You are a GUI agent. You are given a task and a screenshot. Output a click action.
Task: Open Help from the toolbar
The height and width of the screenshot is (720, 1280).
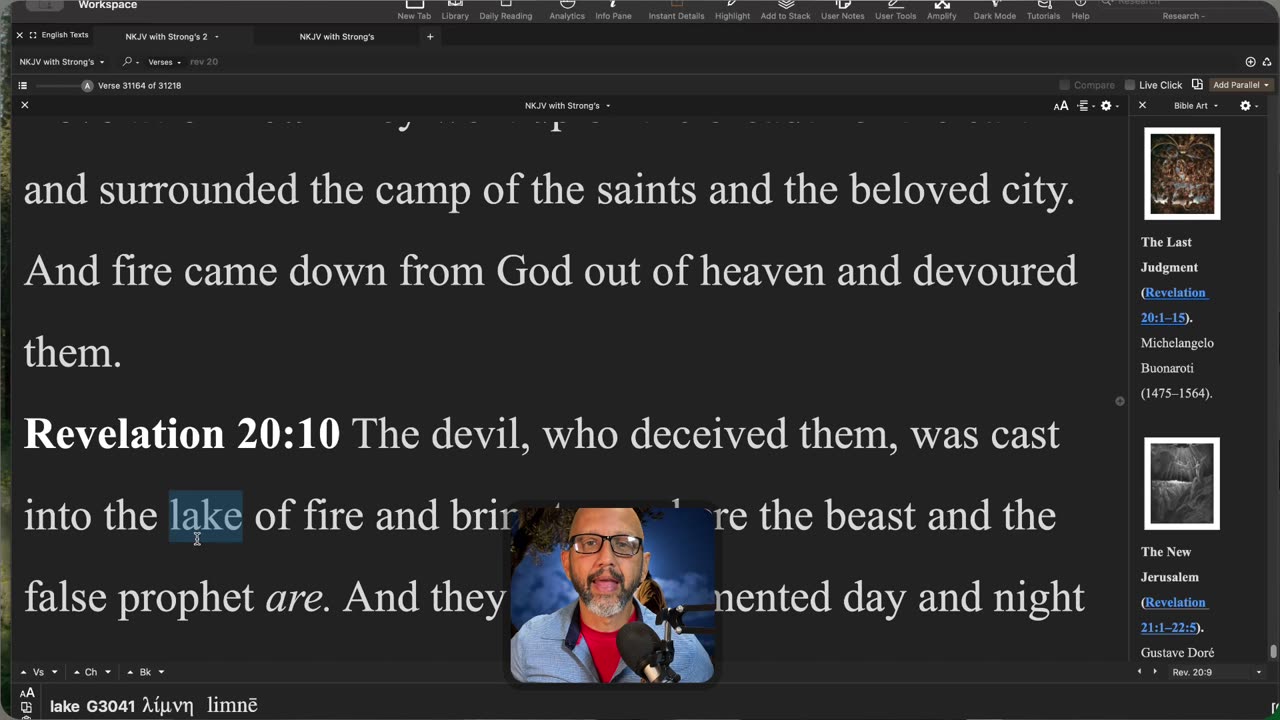pos(1080,10)
